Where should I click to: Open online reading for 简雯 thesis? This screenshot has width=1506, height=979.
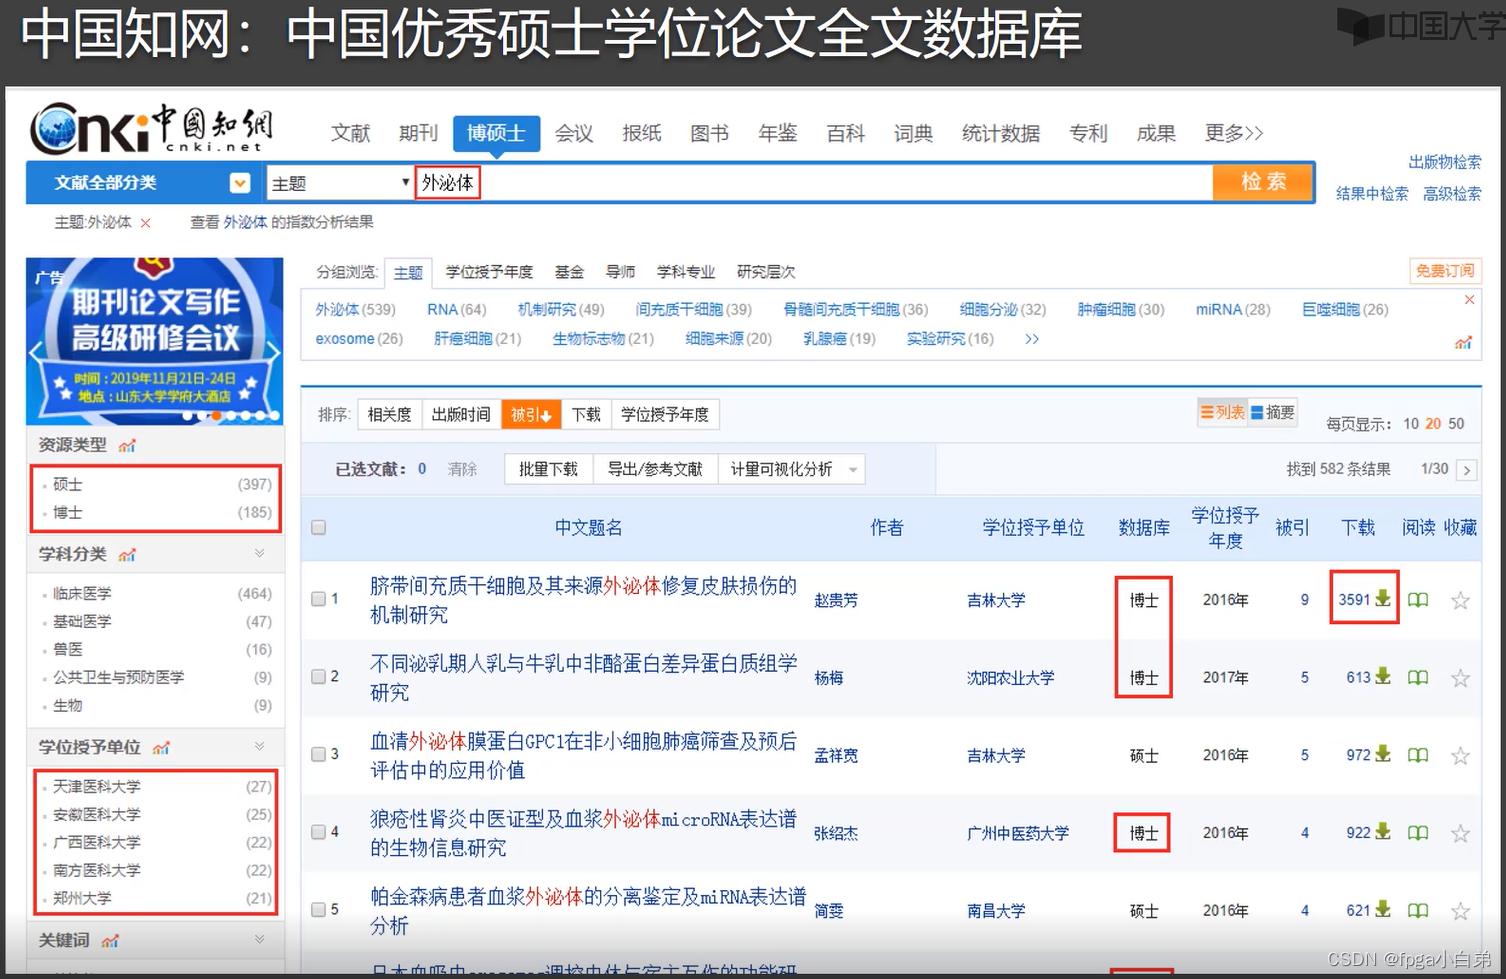click(1418, 911)
